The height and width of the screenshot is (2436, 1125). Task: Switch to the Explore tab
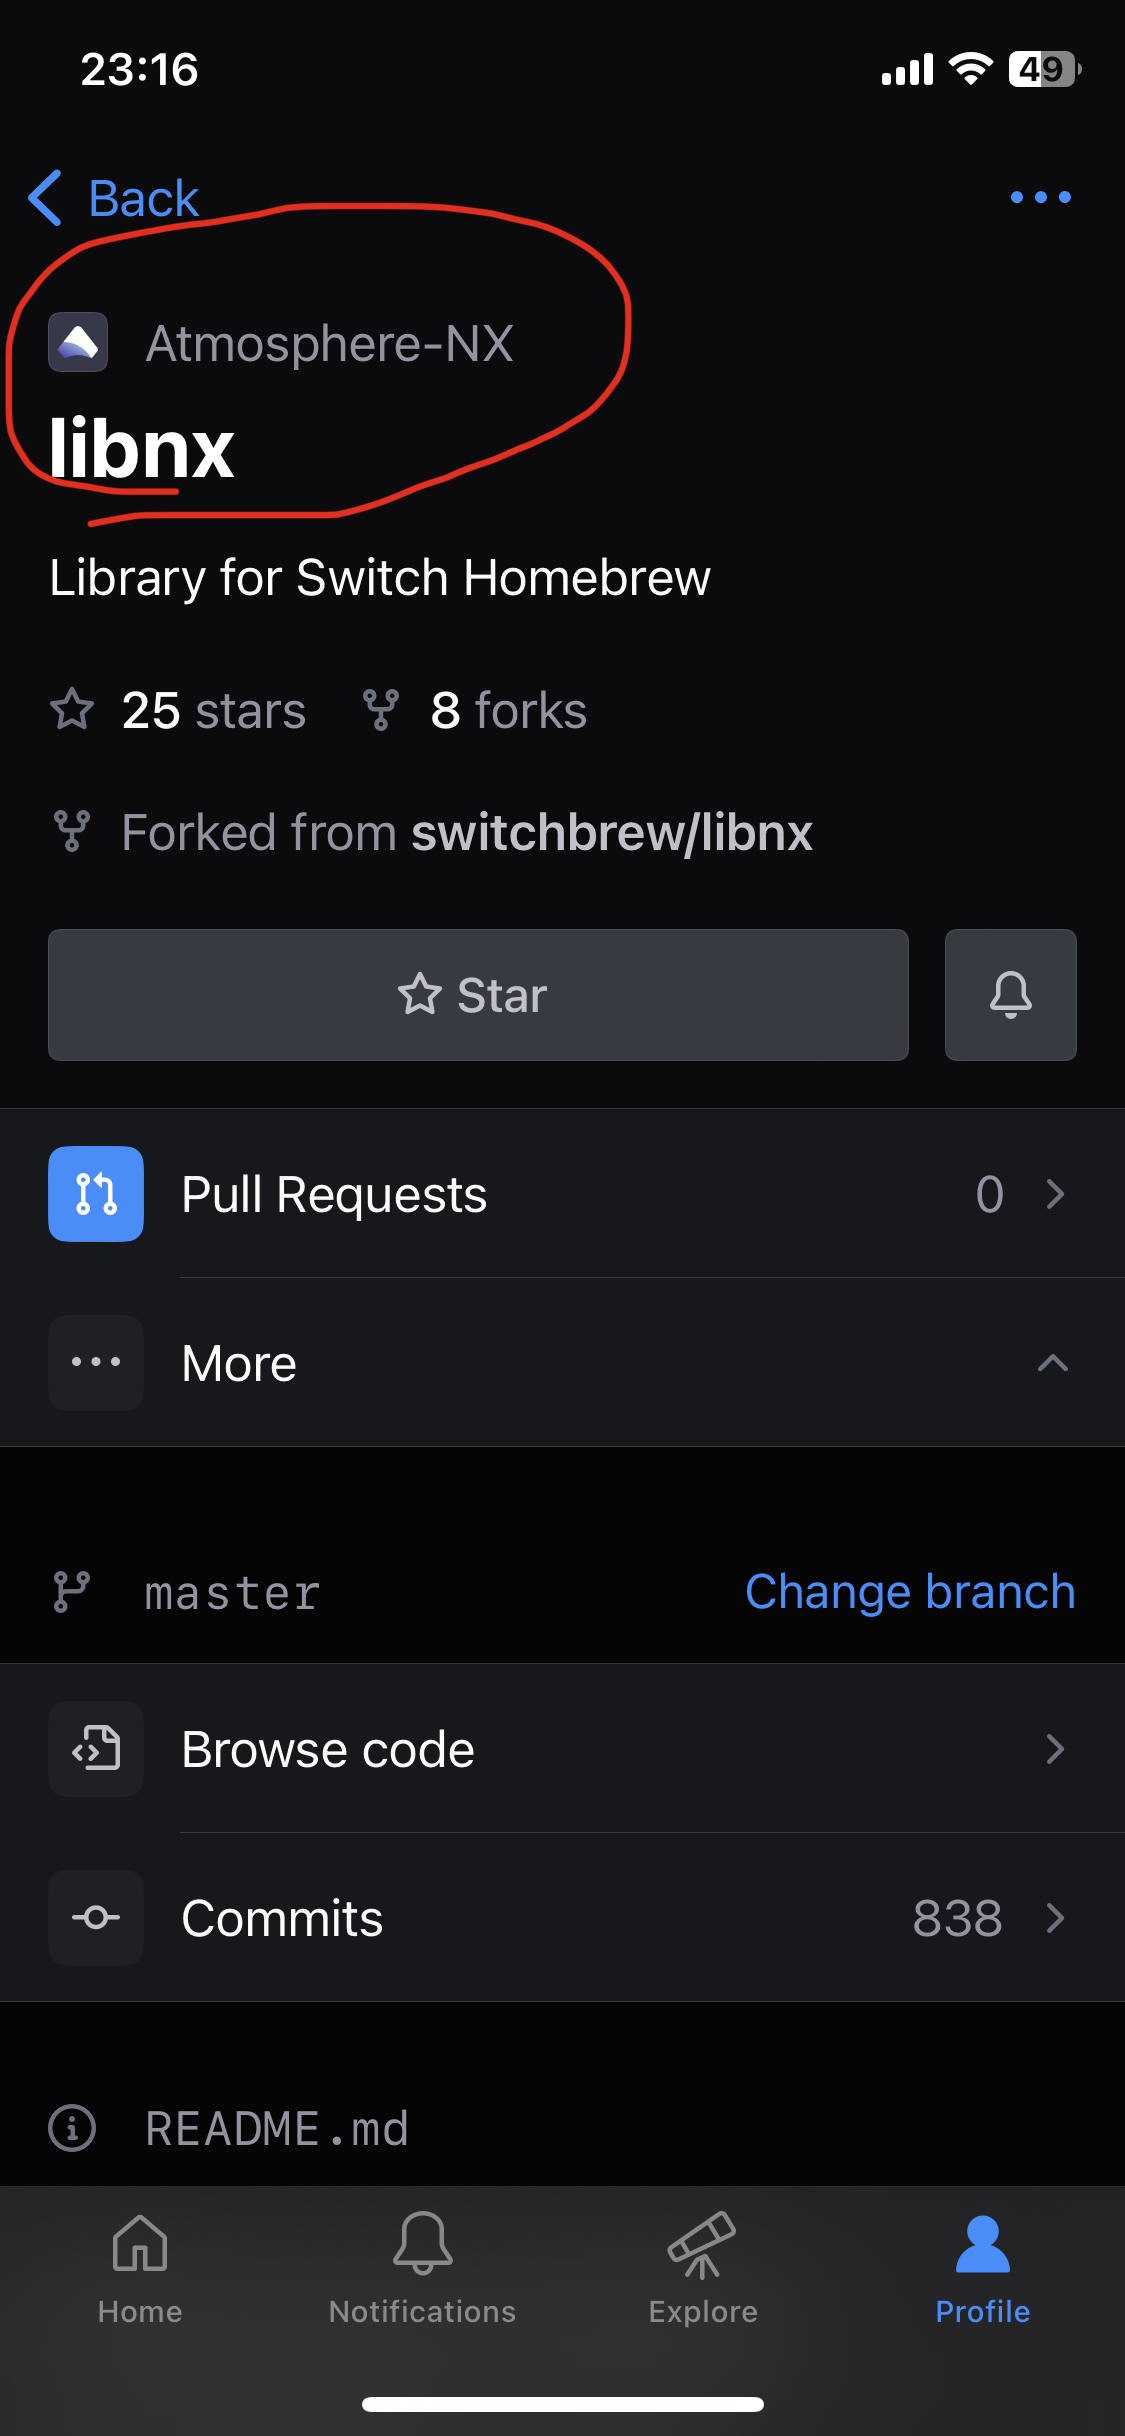[703, 2268]
